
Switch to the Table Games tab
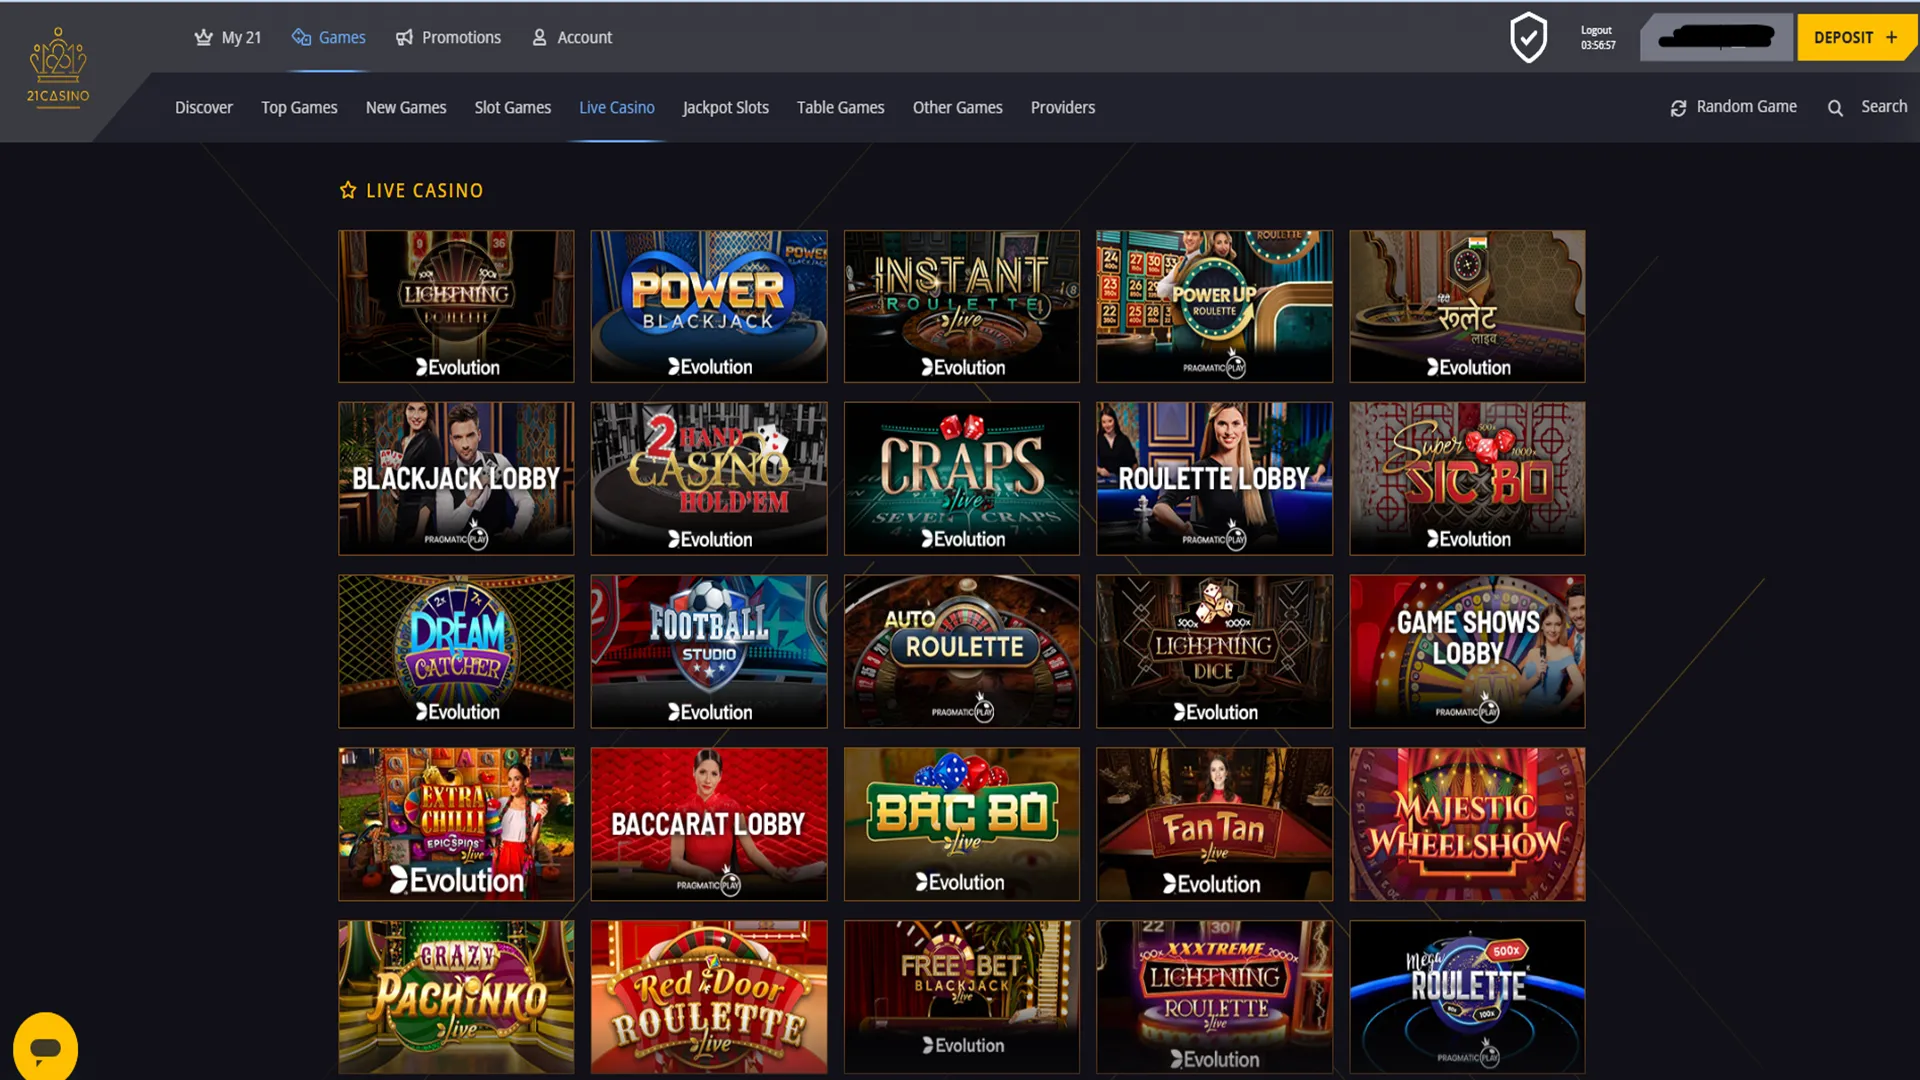[x=840, y=107]
